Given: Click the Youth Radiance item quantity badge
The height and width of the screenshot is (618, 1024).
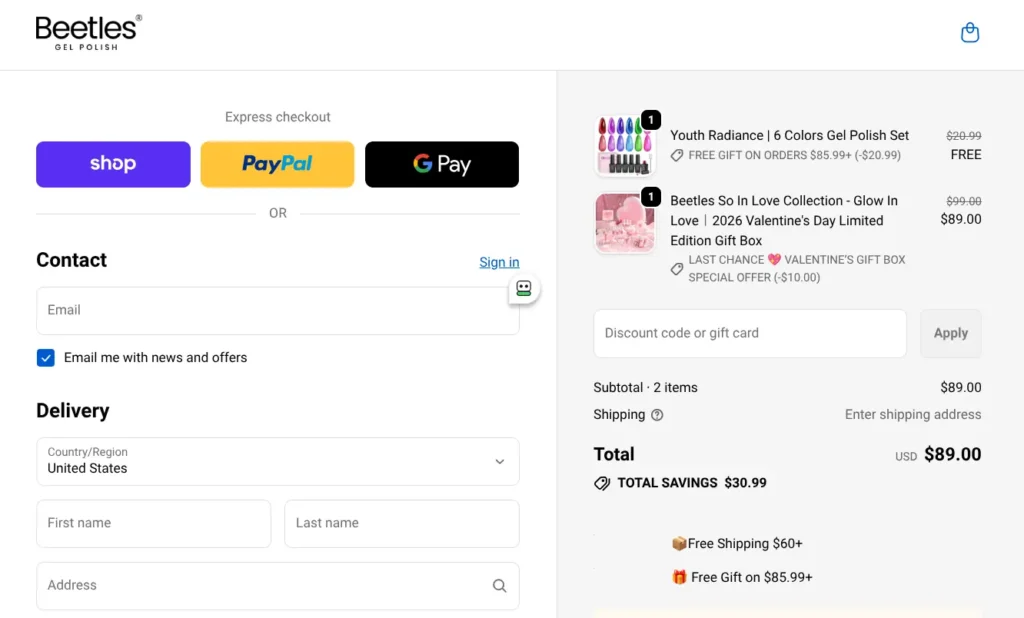Looking at the screenshot, I should (652, 118).
